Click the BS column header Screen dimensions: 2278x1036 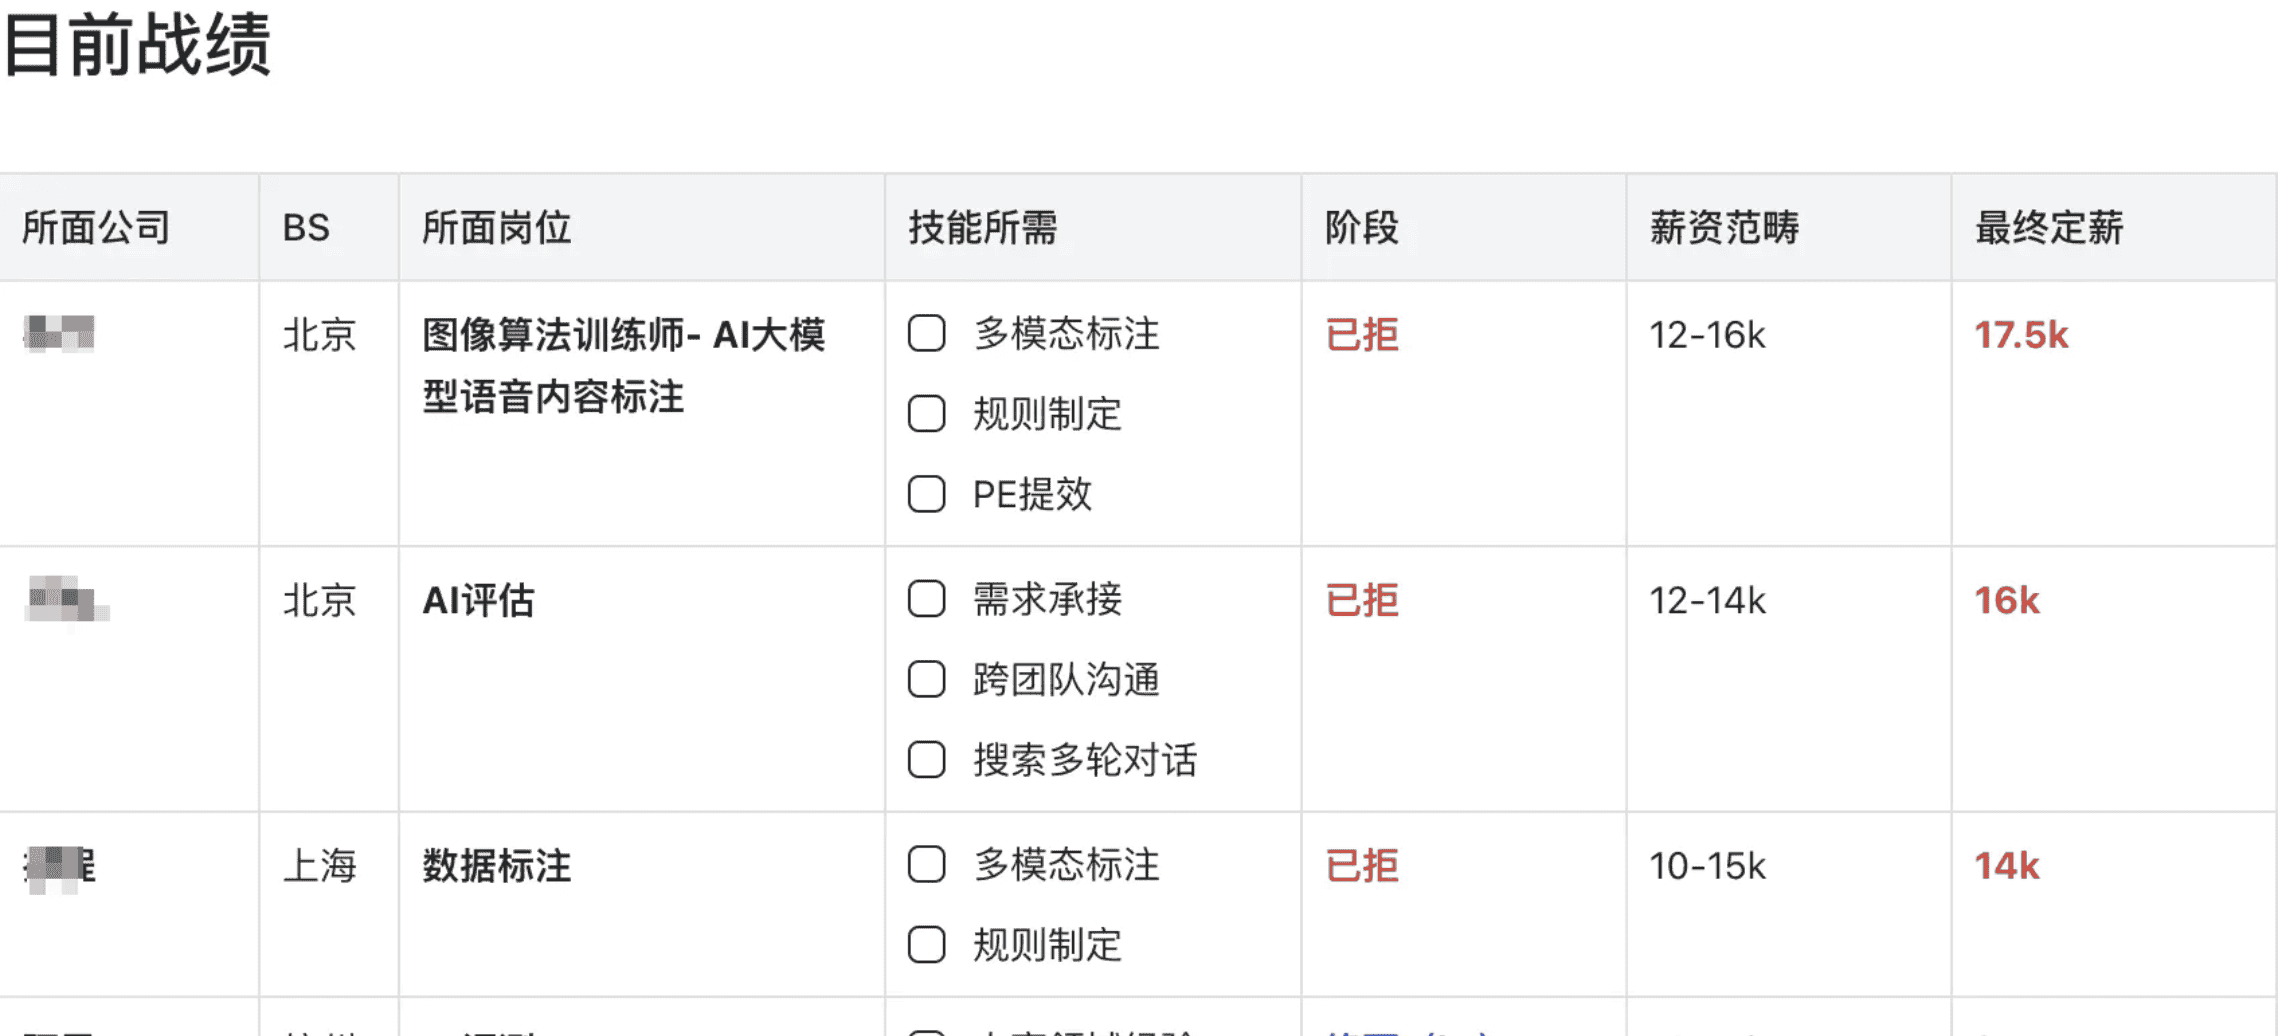click(x=306, y=228)
